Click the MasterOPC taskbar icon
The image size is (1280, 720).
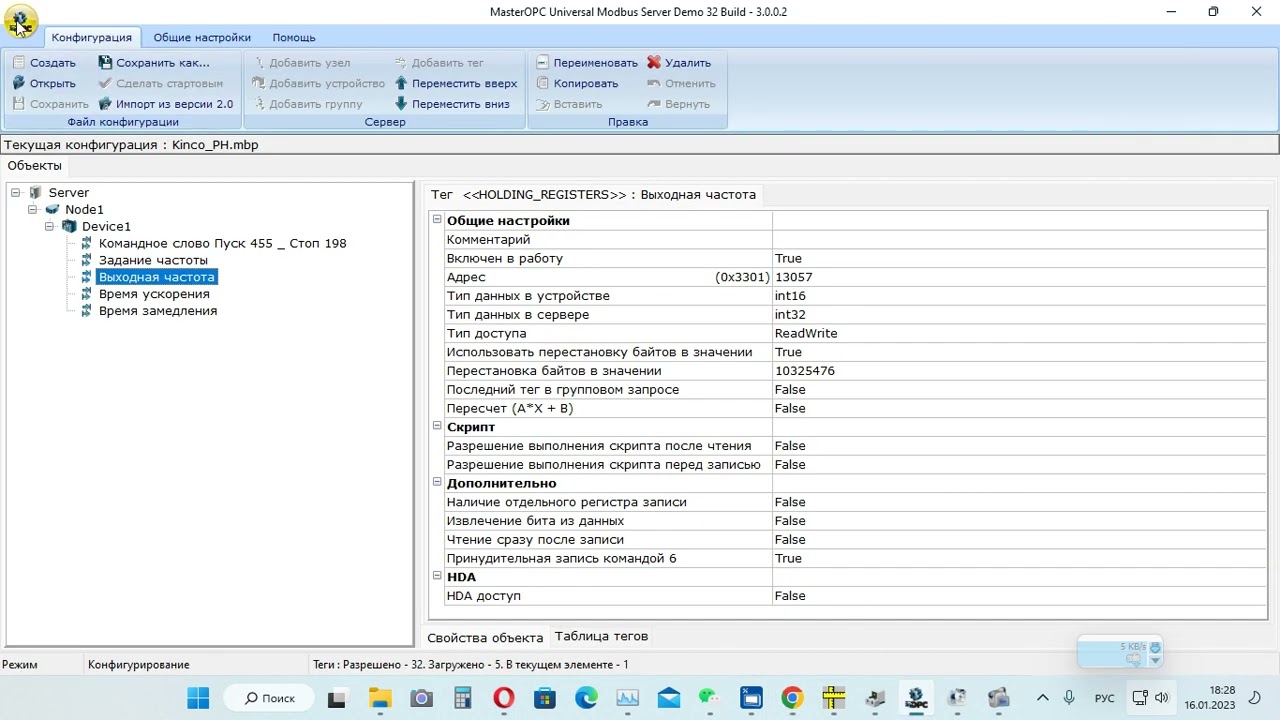coord(916,698)
